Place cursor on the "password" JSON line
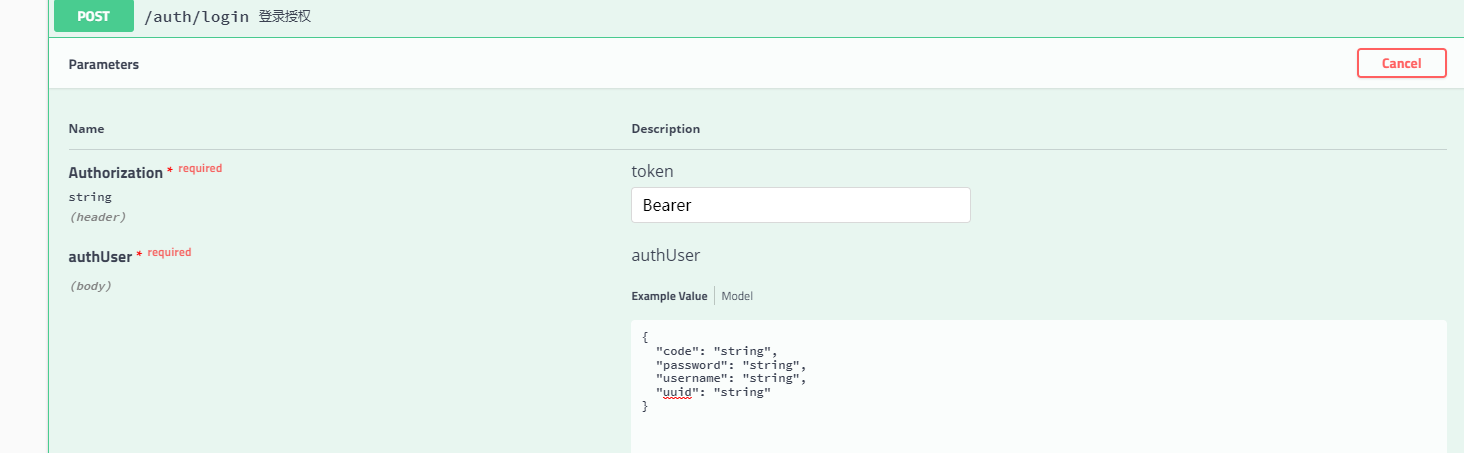1464x453 pixels. point(730,365)
